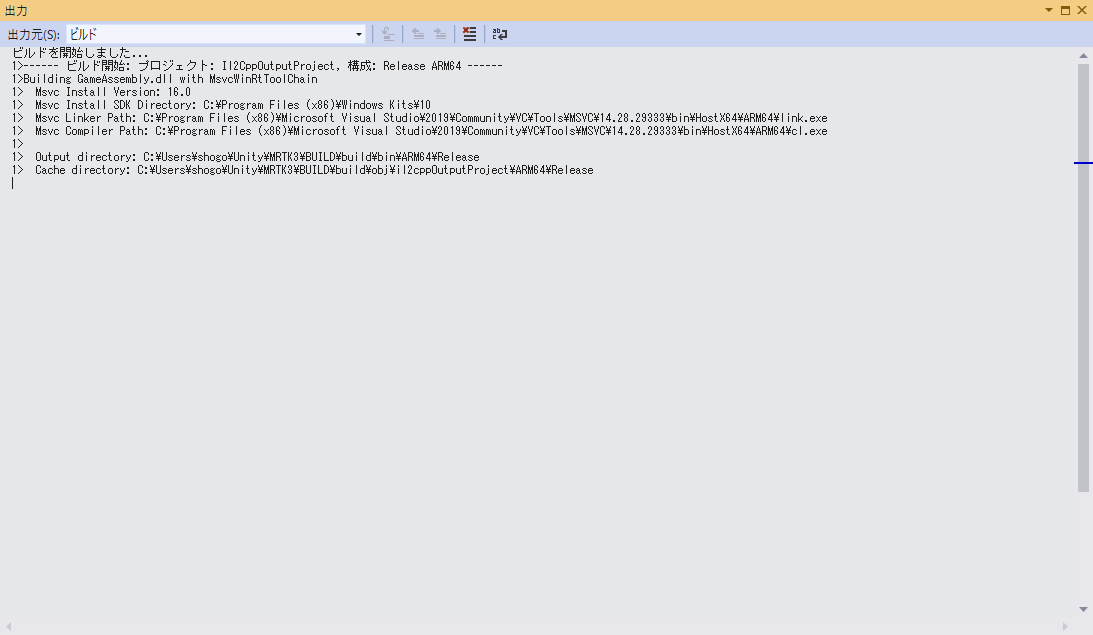This screenshot has height=635, width=1093.
Task: Click the vertical scrollbar thumb
Action: click(x=1084, y=280)
